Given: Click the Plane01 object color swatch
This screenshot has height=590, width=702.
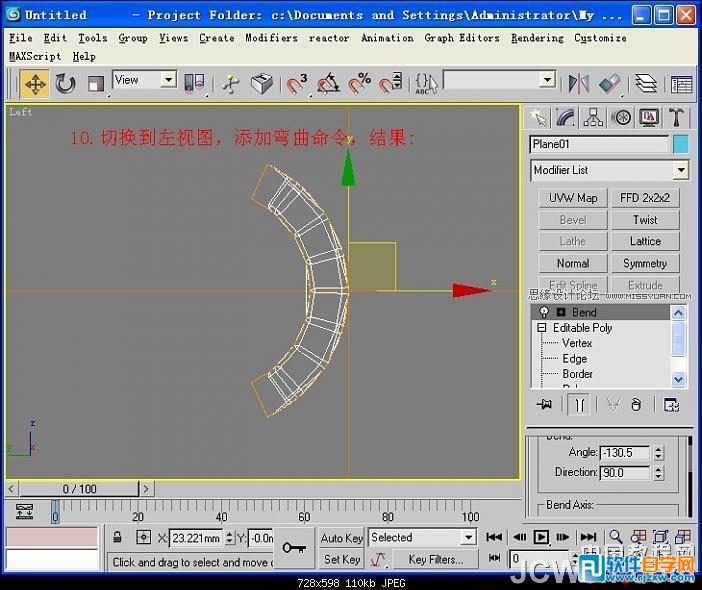Looking at the screenshot, I should [681, 145].
